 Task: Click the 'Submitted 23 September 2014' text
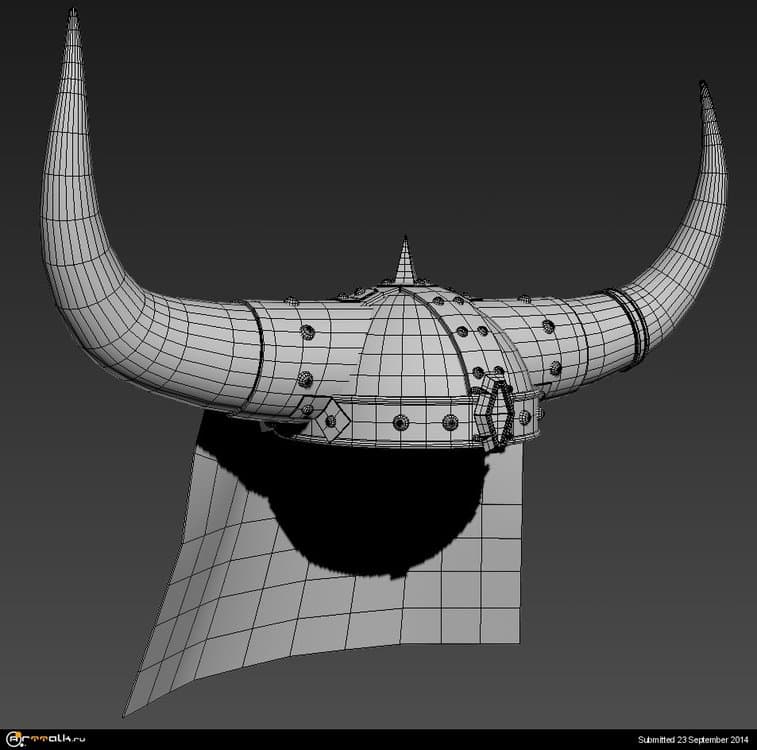(x=693, y=739)
